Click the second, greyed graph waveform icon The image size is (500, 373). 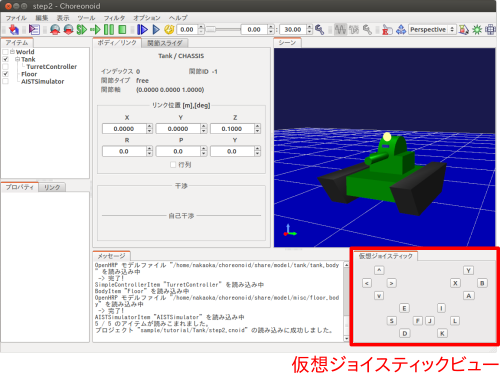coord(354,30)
